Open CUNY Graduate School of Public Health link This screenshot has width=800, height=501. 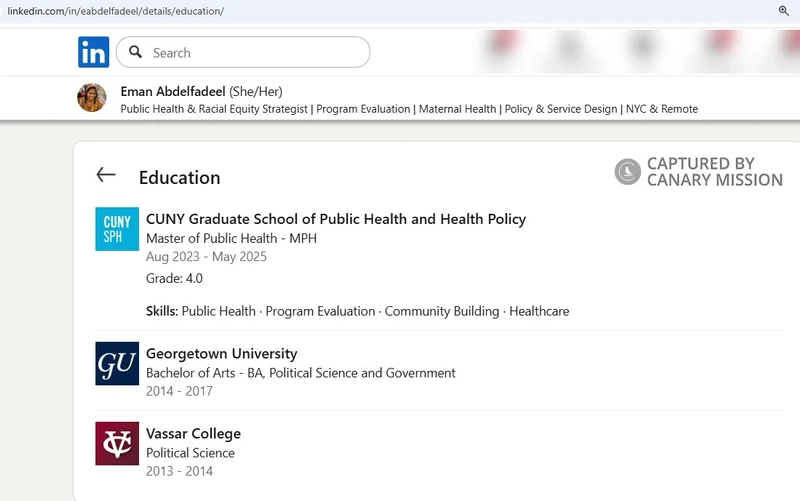point(335,219)
